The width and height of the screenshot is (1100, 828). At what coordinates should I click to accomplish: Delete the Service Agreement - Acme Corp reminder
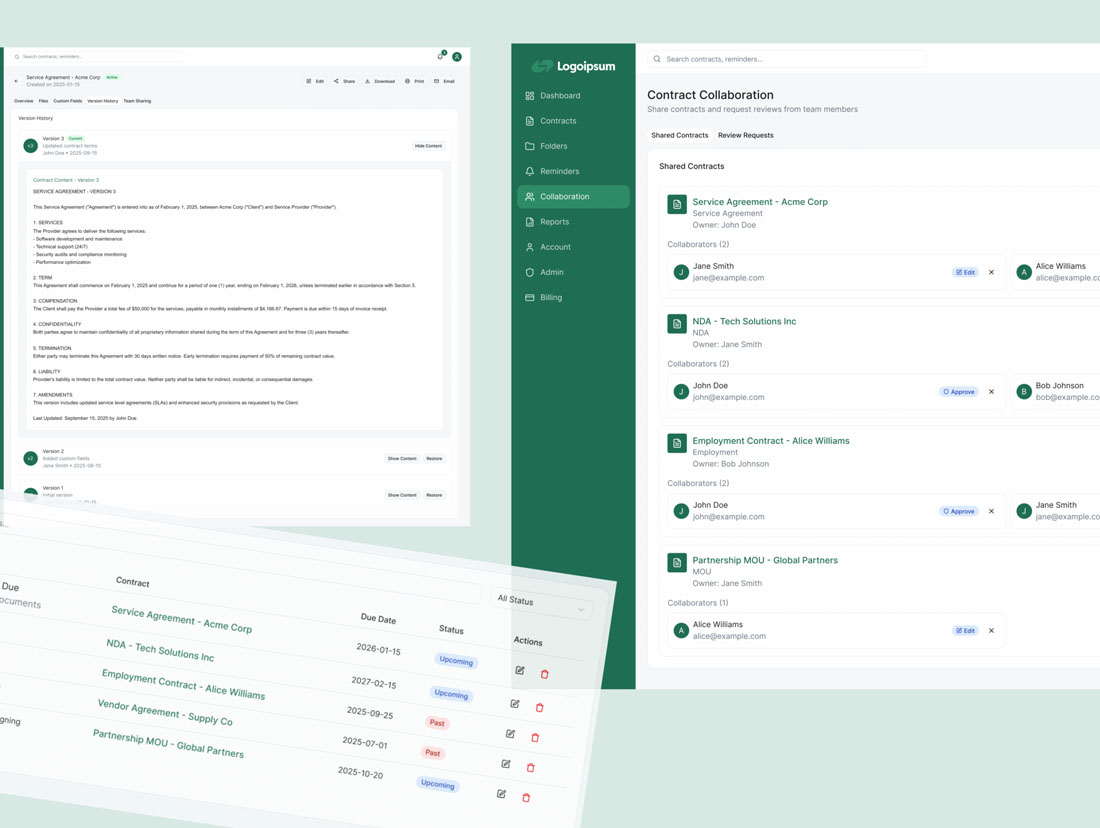(545, 674)
